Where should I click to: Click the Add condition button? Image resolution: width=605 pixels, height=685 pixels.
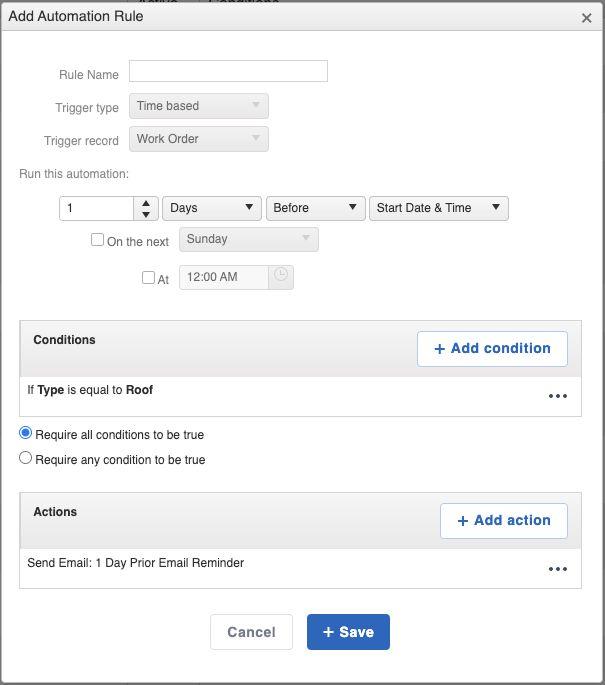point(492,349)
